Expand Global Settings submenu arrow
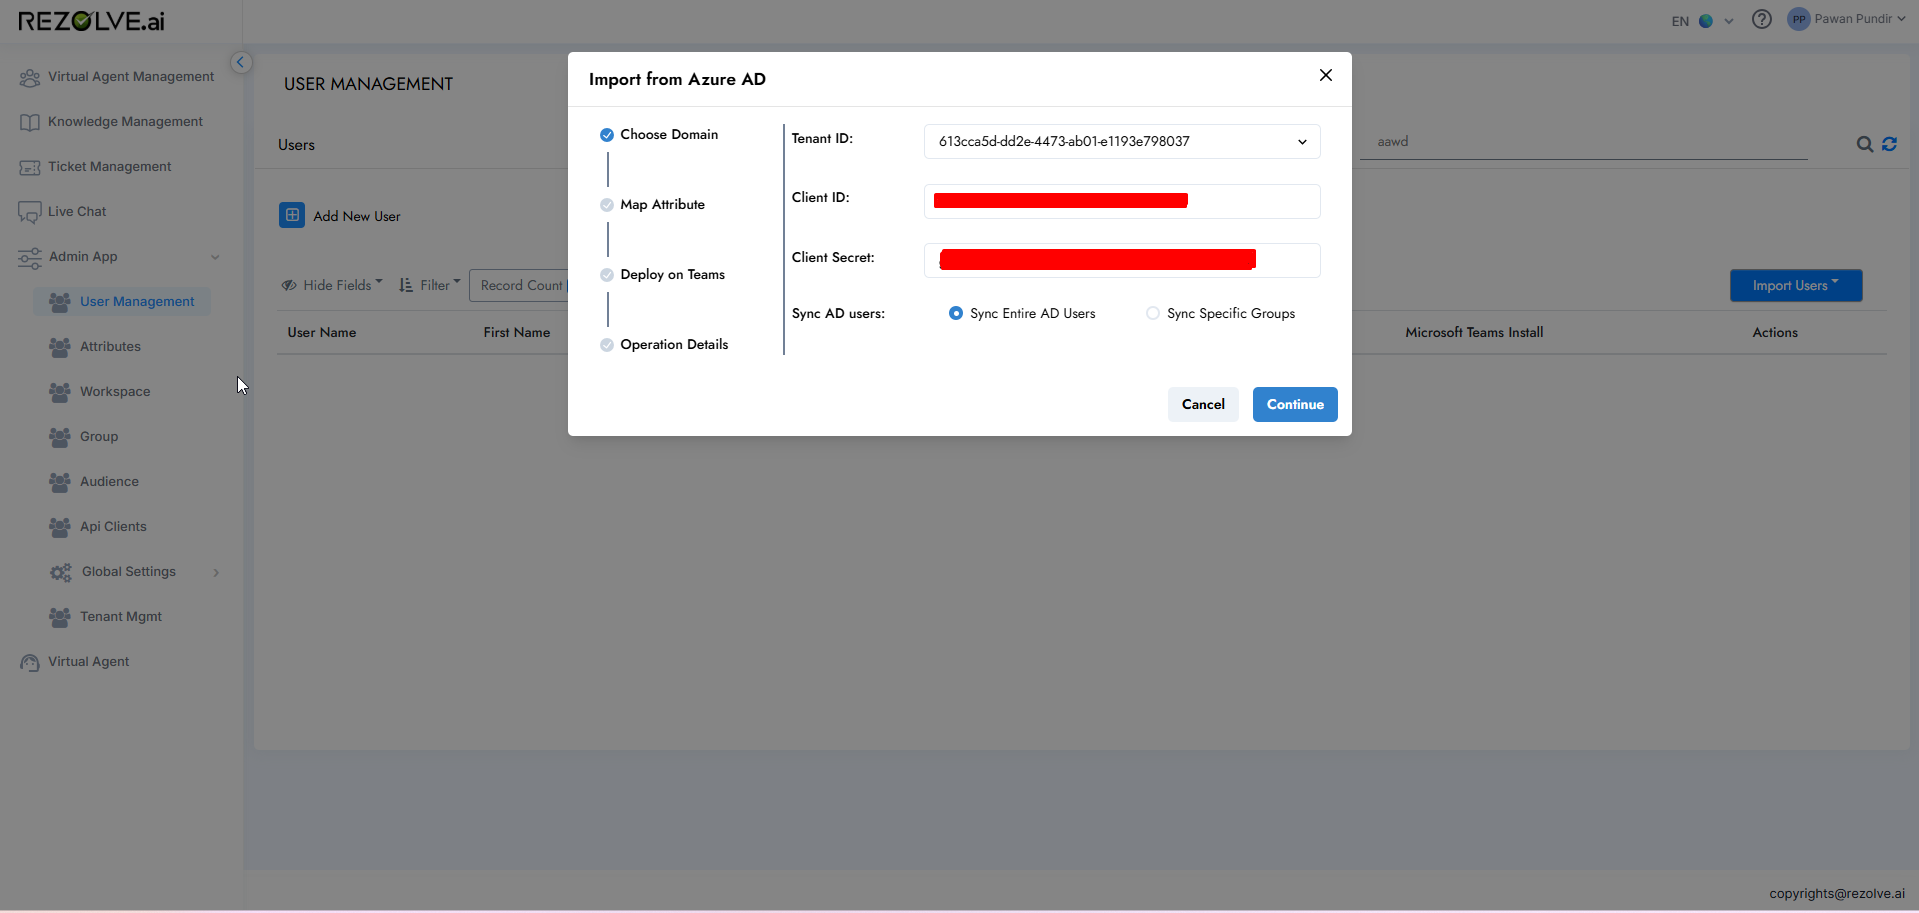The height and width of the screenshot is (913, 1919). (216, 572)
